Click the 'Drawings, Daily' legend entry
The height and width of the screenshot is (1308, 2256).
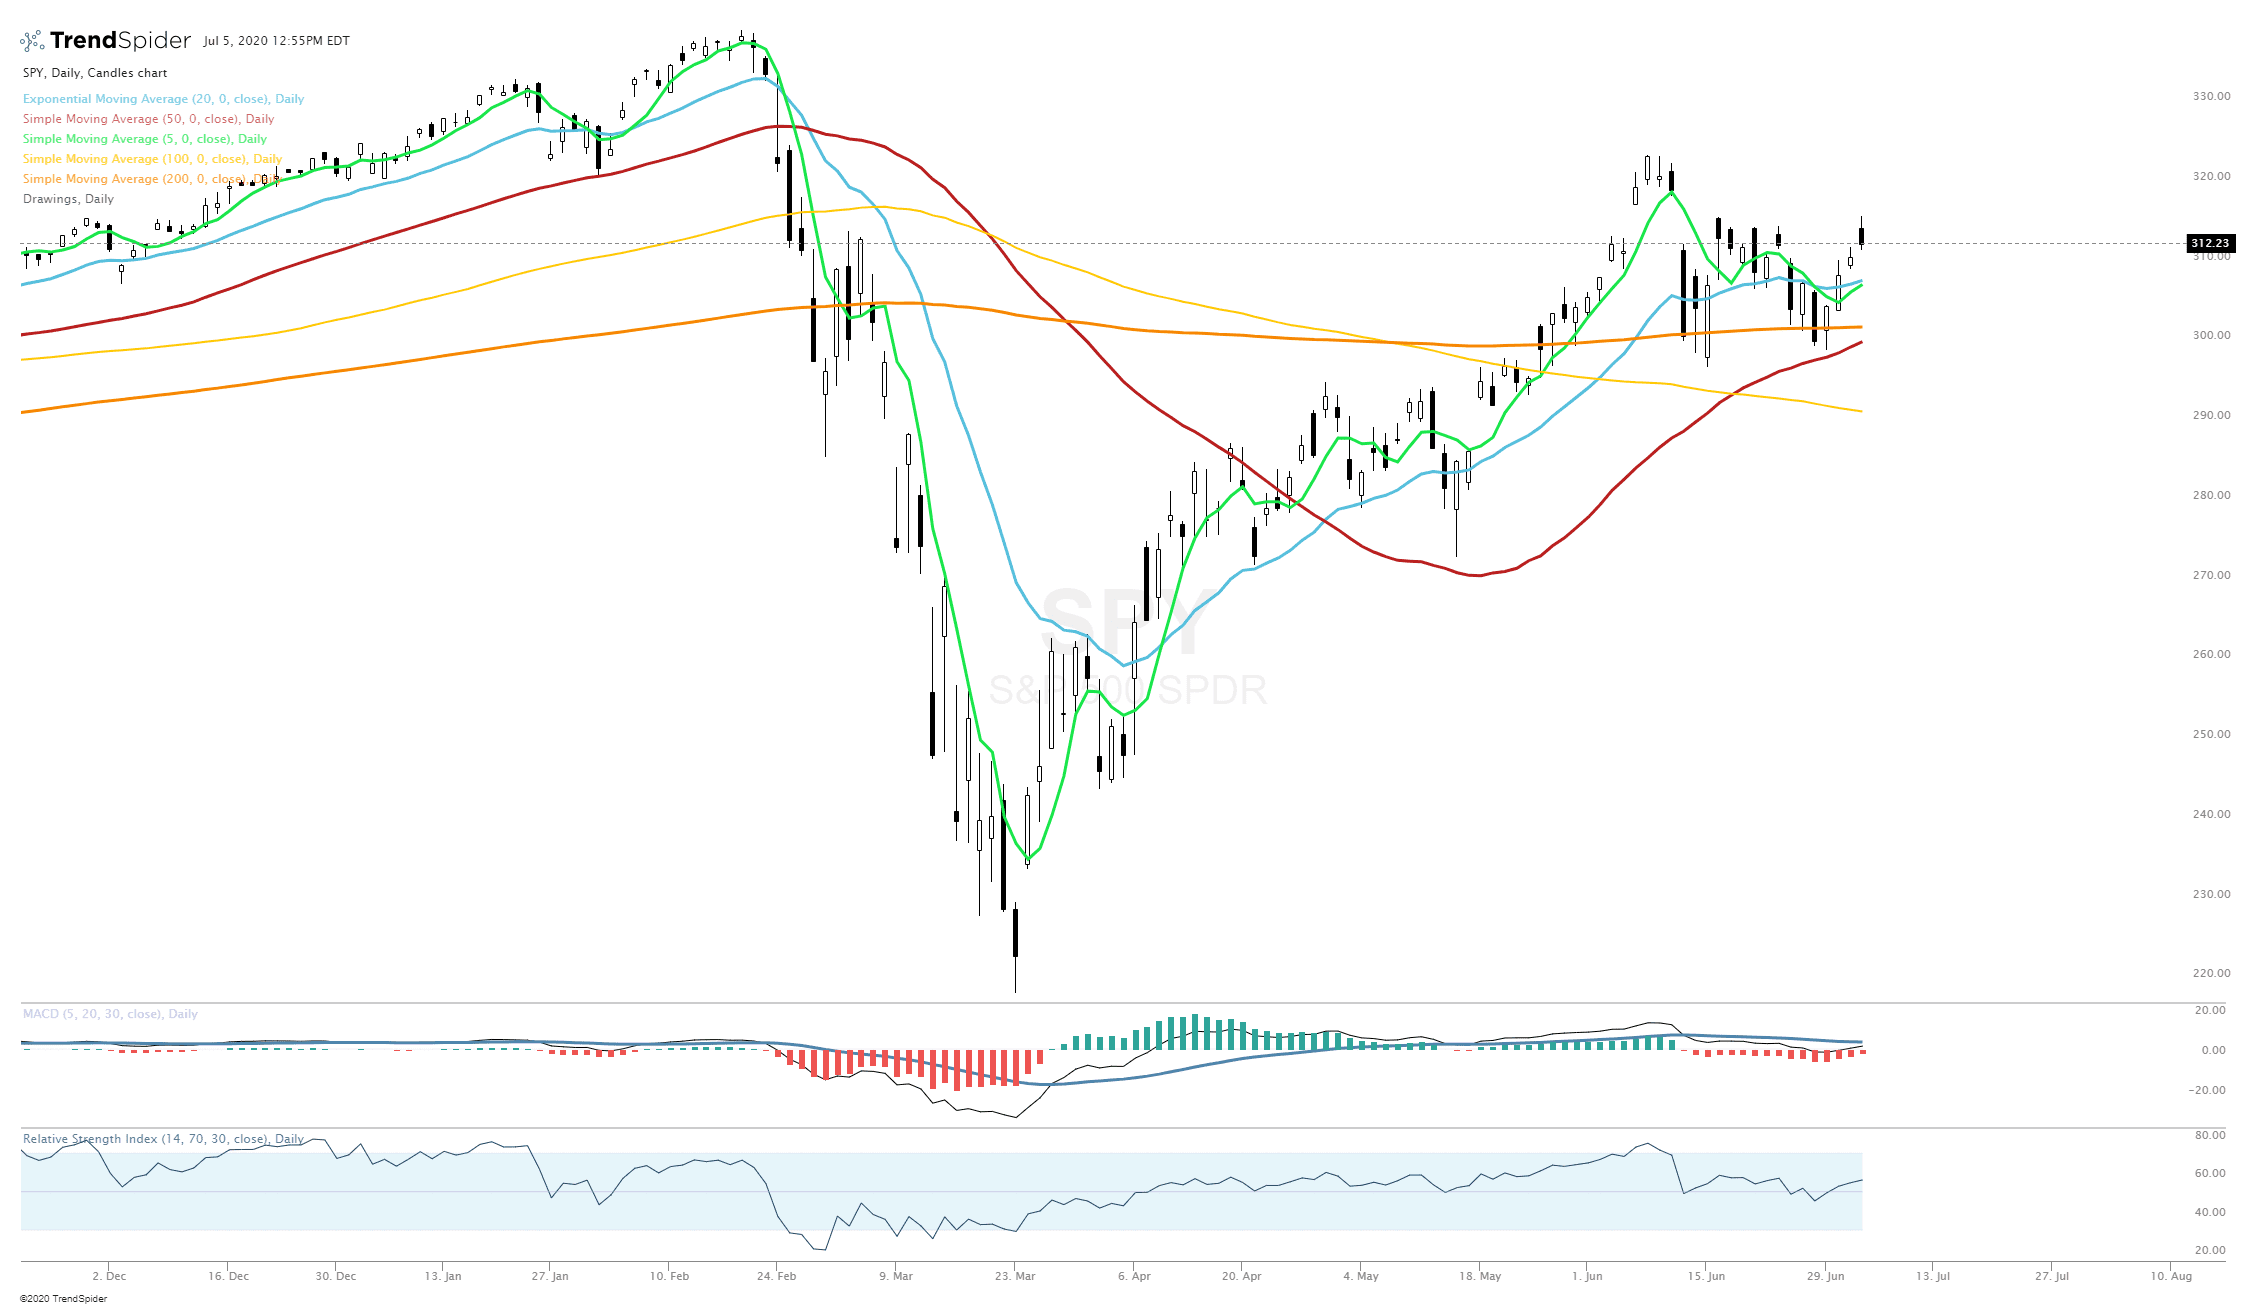(x=68, y=199)
